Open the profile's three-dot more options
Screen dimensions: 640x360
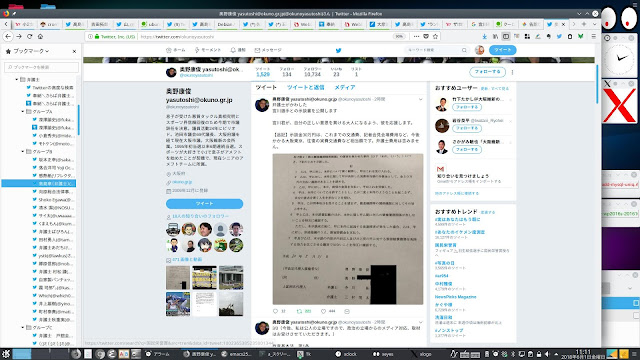coord(512,72)
